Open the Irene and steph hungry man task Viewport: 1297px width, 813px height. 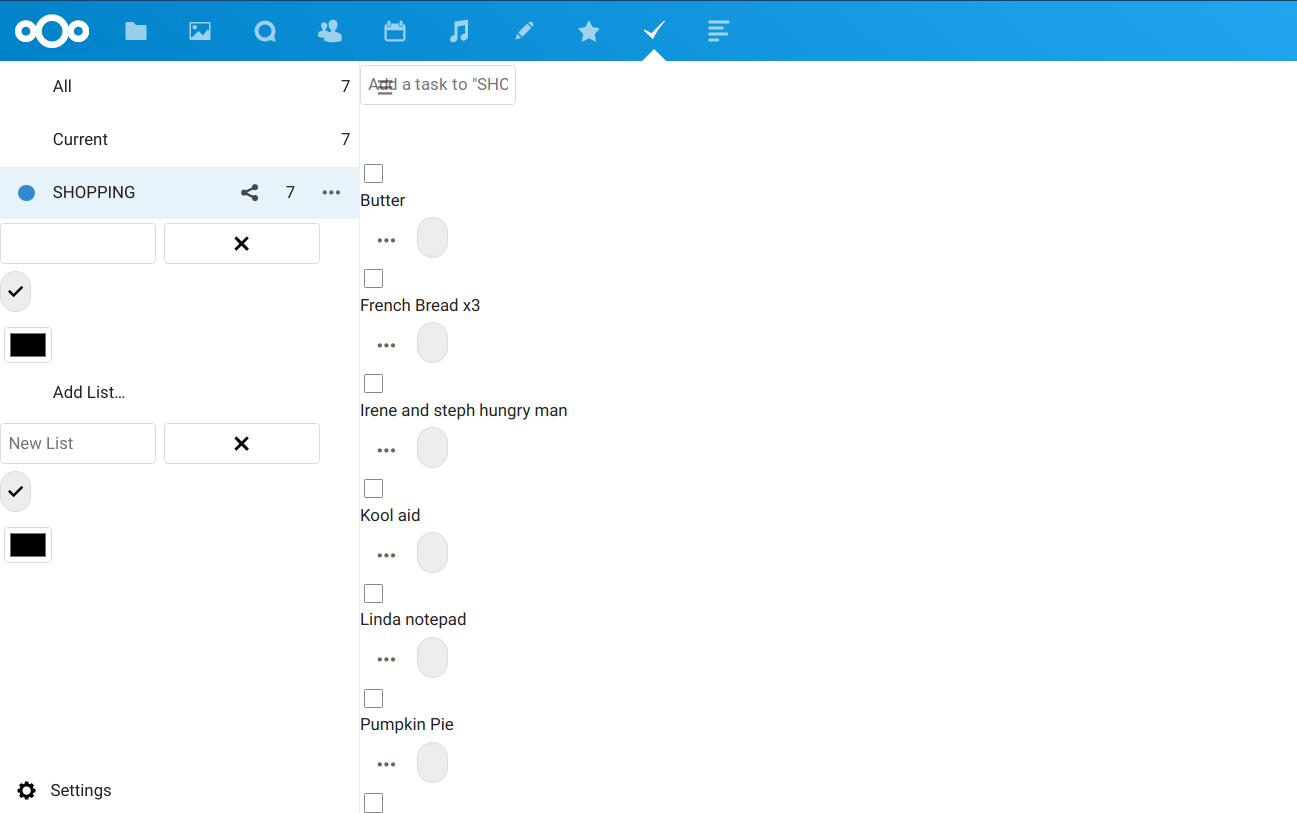tap(464, 410)
